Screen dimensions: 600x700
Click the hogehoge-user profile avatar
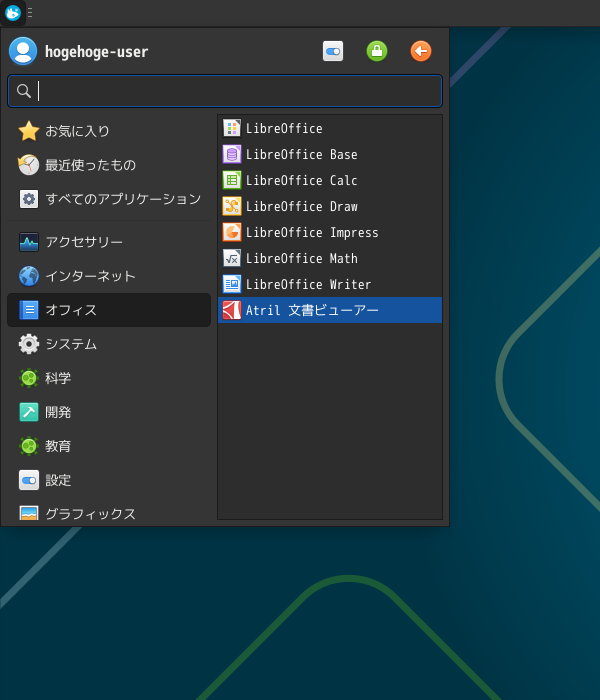(23, 51)
